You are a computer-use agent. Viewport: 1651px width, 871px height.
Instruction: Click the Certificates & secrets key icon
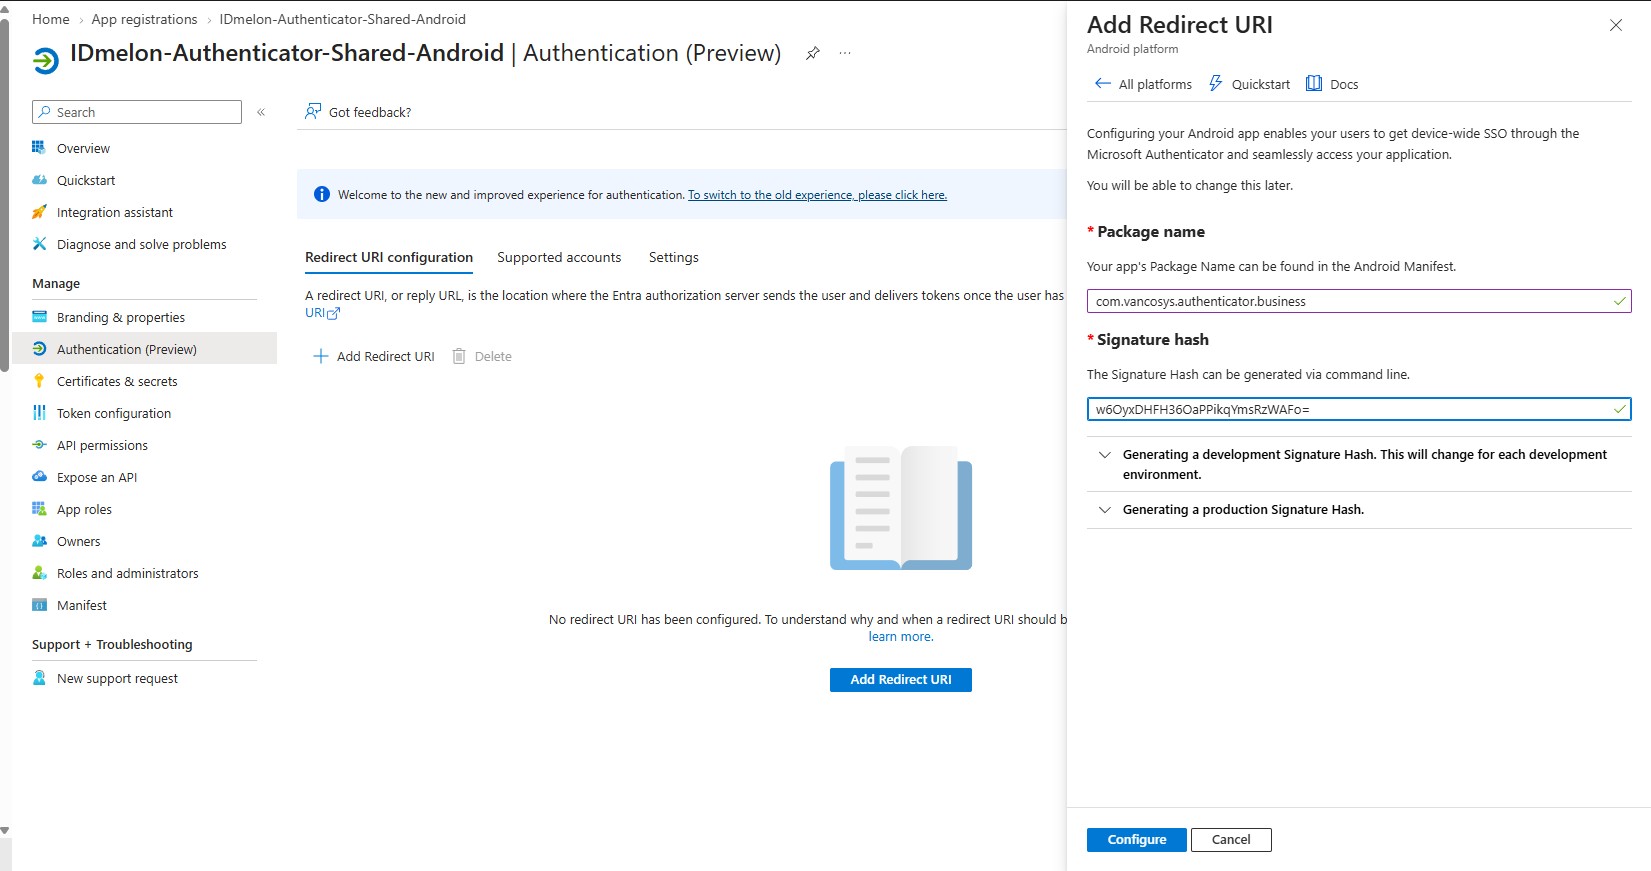pos(39,381)
